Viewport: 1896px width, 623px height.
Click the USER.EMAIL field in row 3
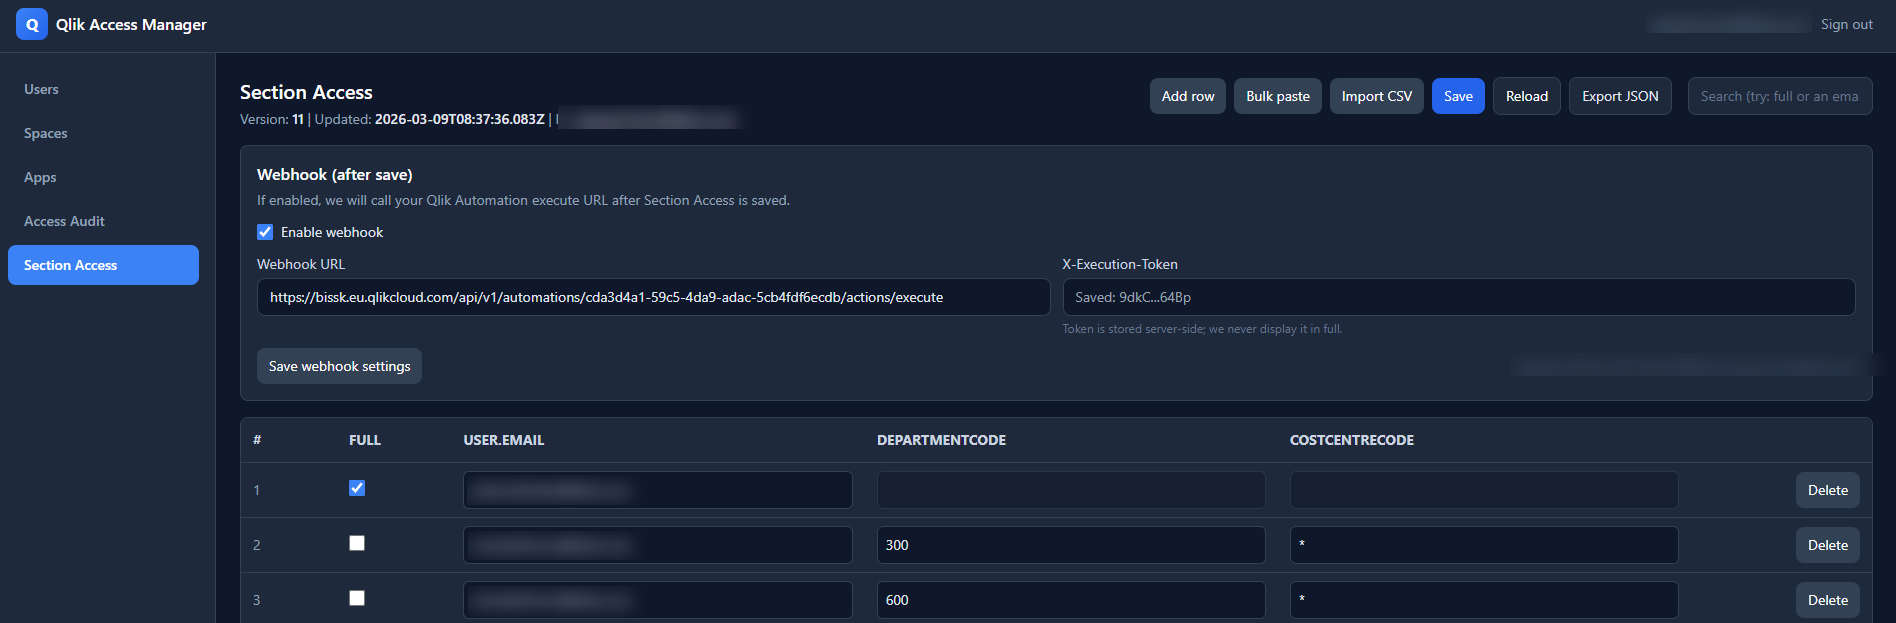pos(658,600)
